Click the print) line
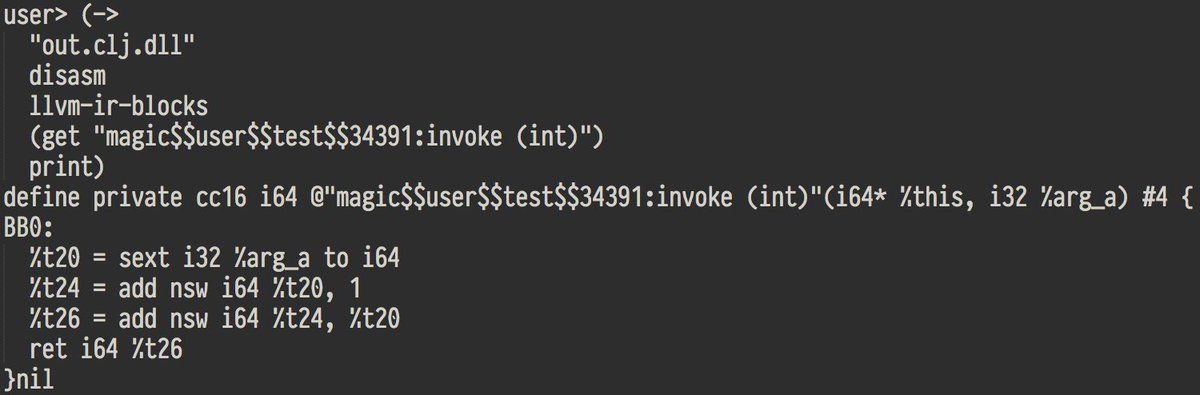1200x395 pixels. (68, 165)
